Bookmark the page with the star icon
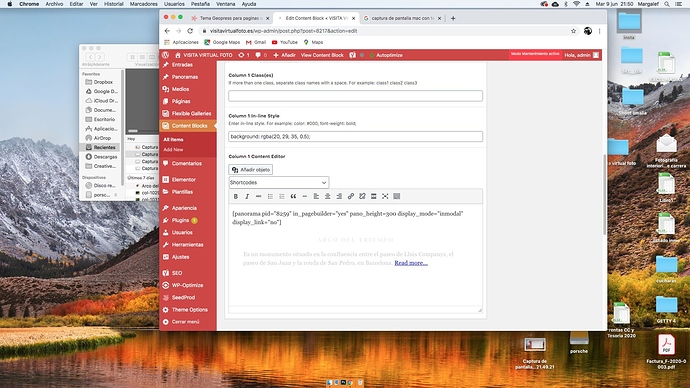 point(573,31)
